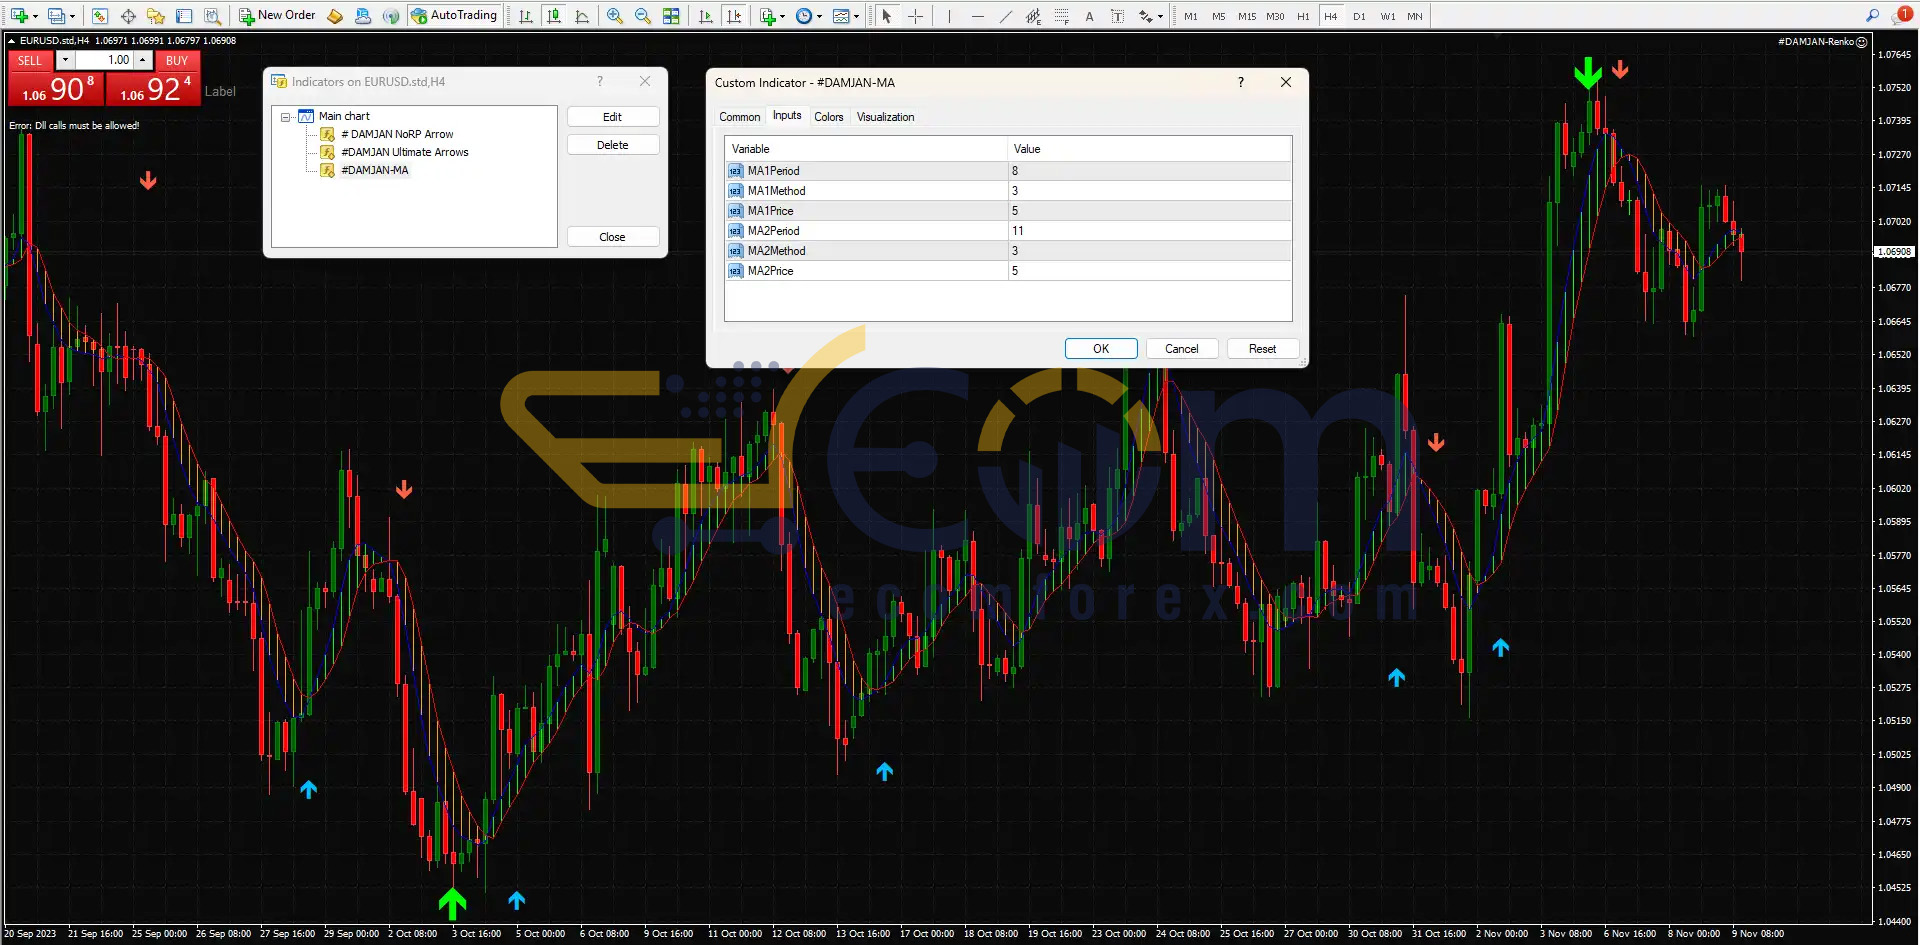
Task: Open the lot volume dropdown arrow
Action: 65,60
